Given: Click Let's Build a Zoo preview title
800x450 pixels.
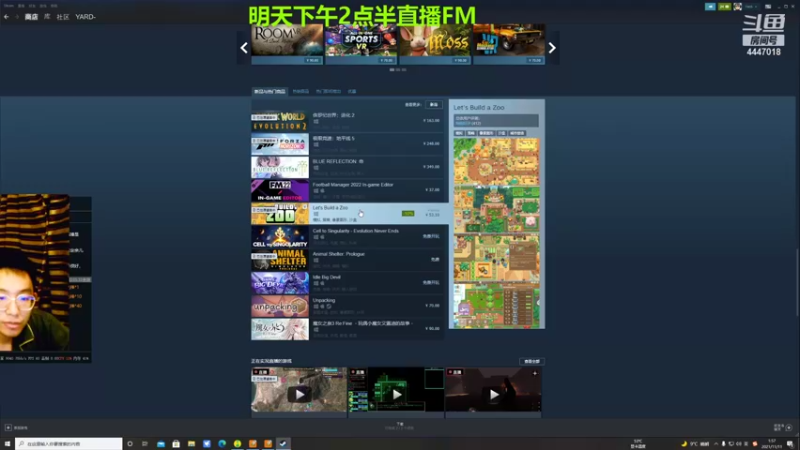Looking at the screenshot, I should coord(479,108).
